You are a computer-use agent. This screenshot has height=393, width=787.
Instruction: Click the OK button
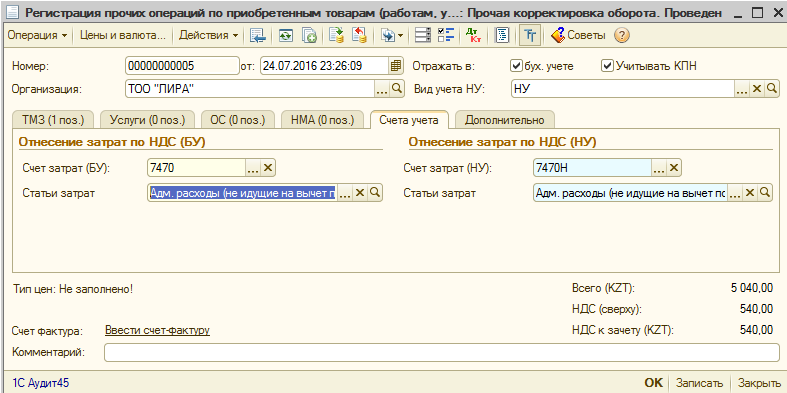[653, 383]
